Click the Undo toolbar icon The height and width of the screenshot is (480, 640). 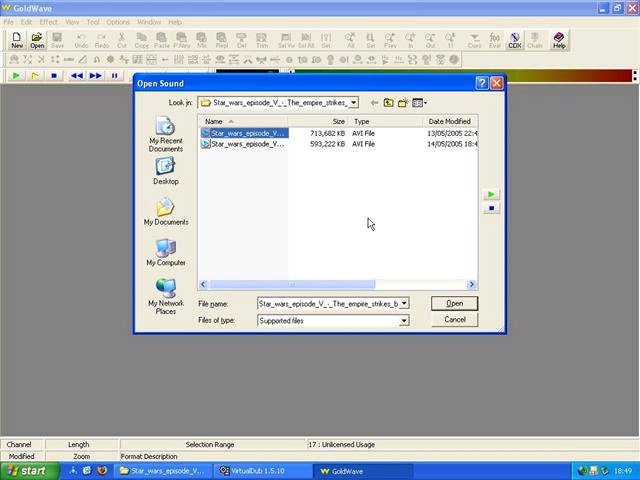81,40
